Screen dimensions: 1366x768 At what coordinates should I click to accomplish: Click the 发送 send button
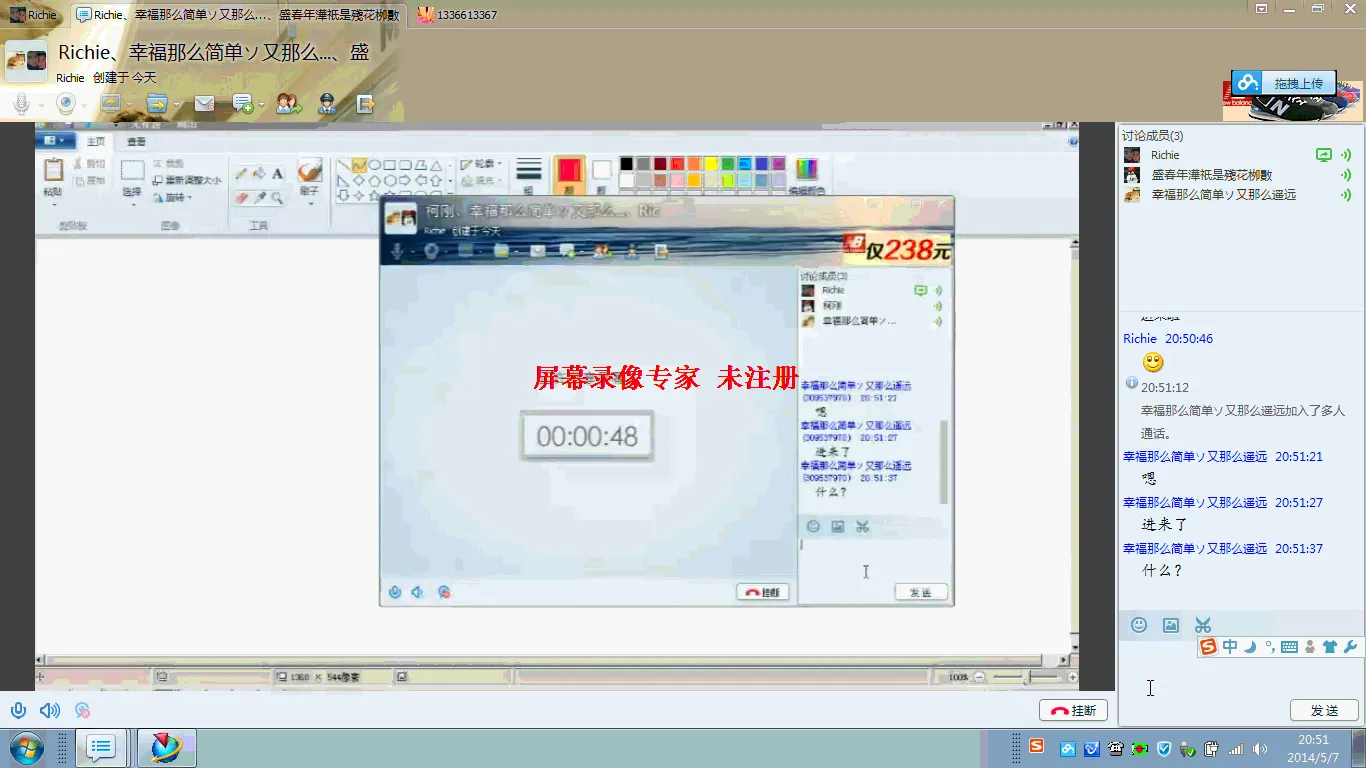[x=1323, y=710]
